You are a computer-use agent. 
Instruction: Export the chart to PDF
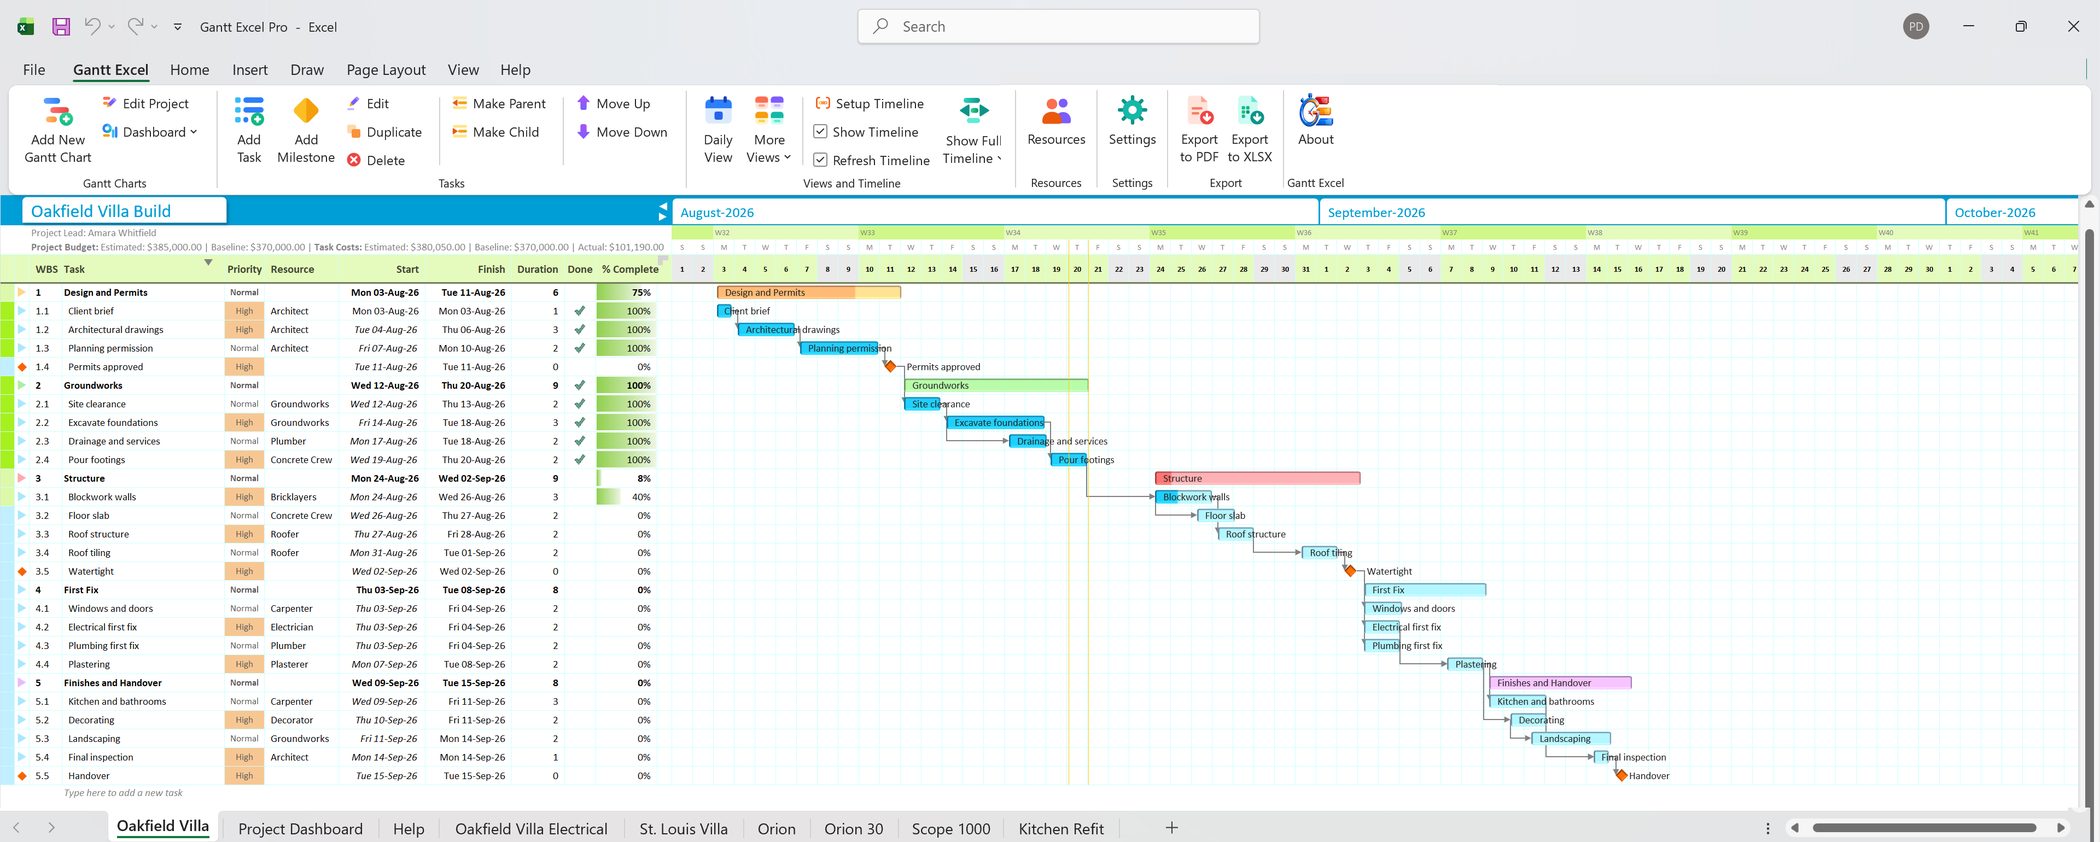tap(1199, 129)
